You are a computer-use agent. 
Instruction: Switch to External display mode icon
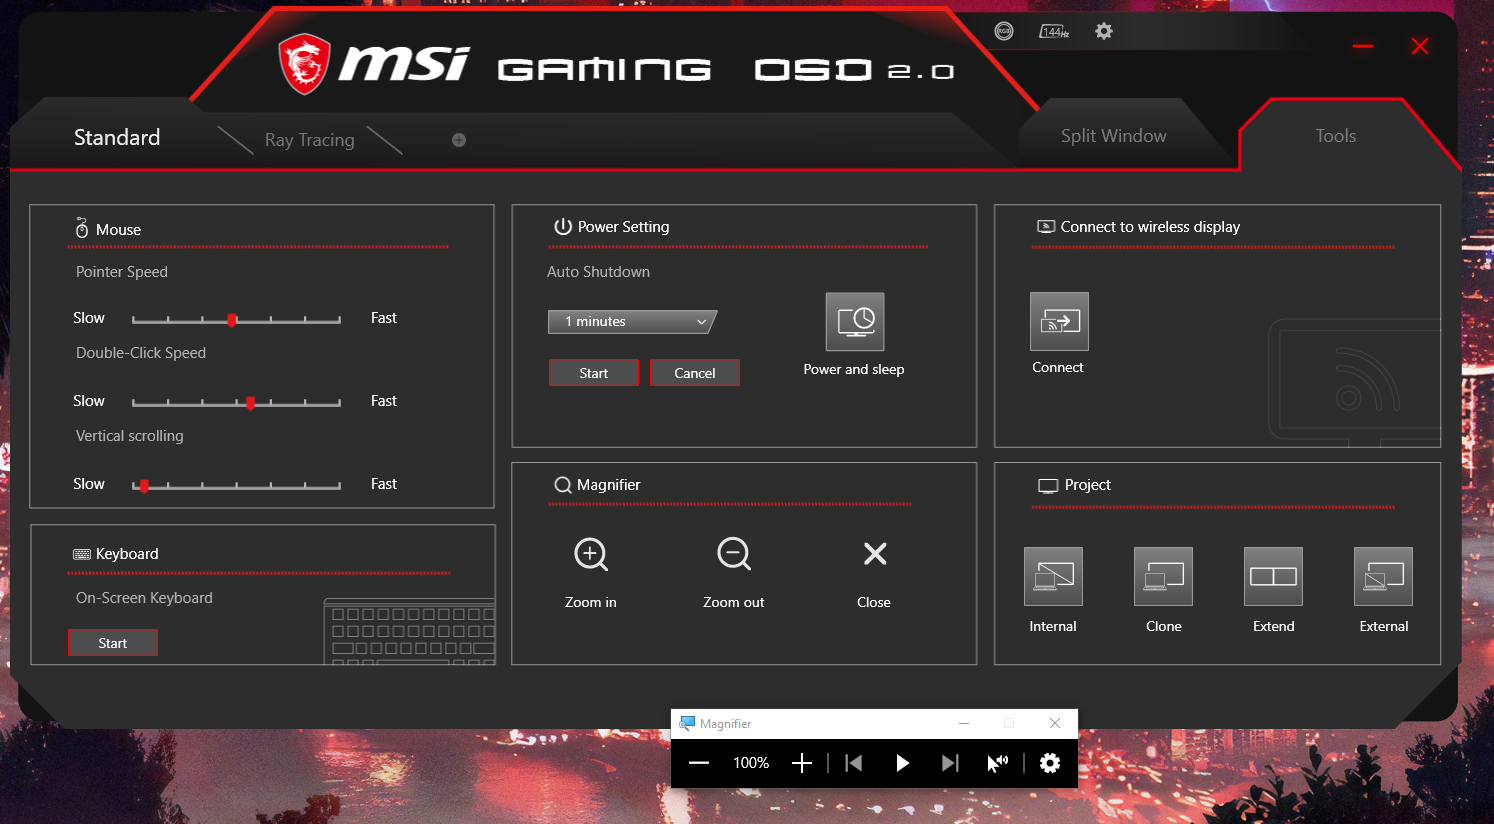(1383, 577)
